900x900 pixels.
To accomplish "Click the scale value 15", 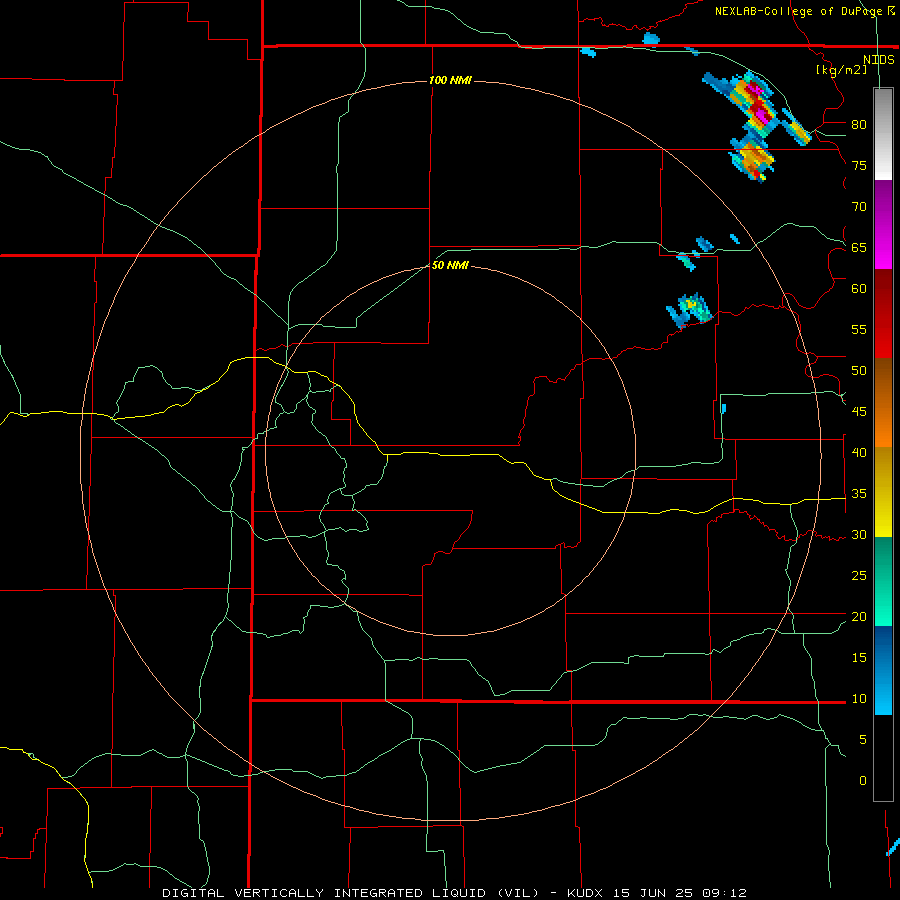I will click(x=859, y=658).
